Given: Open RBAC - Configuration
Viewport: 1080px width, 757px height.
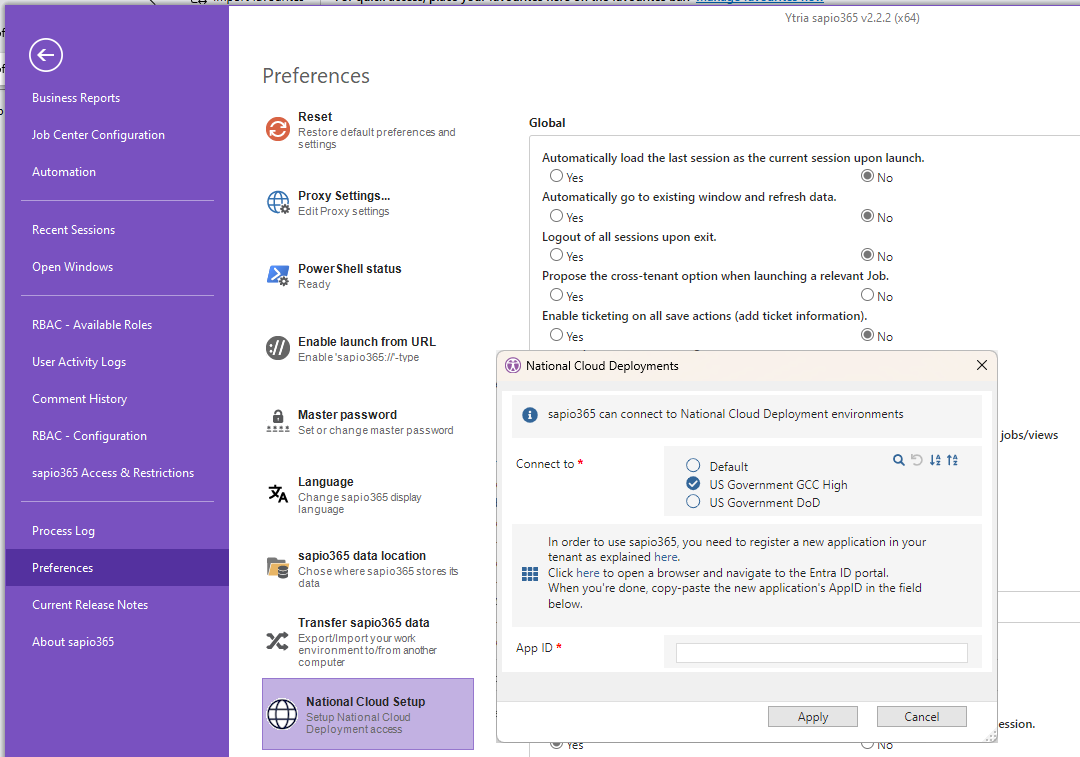Looking at the screenshot, I should (90, 436).
